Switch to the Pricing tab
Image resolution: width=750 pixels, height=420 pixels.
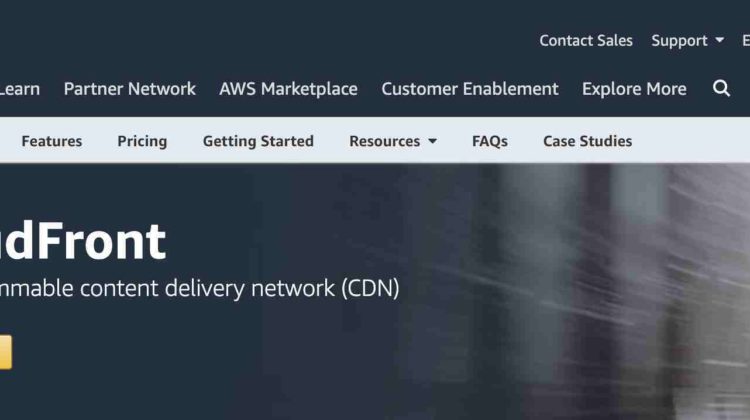coord(142,141)
